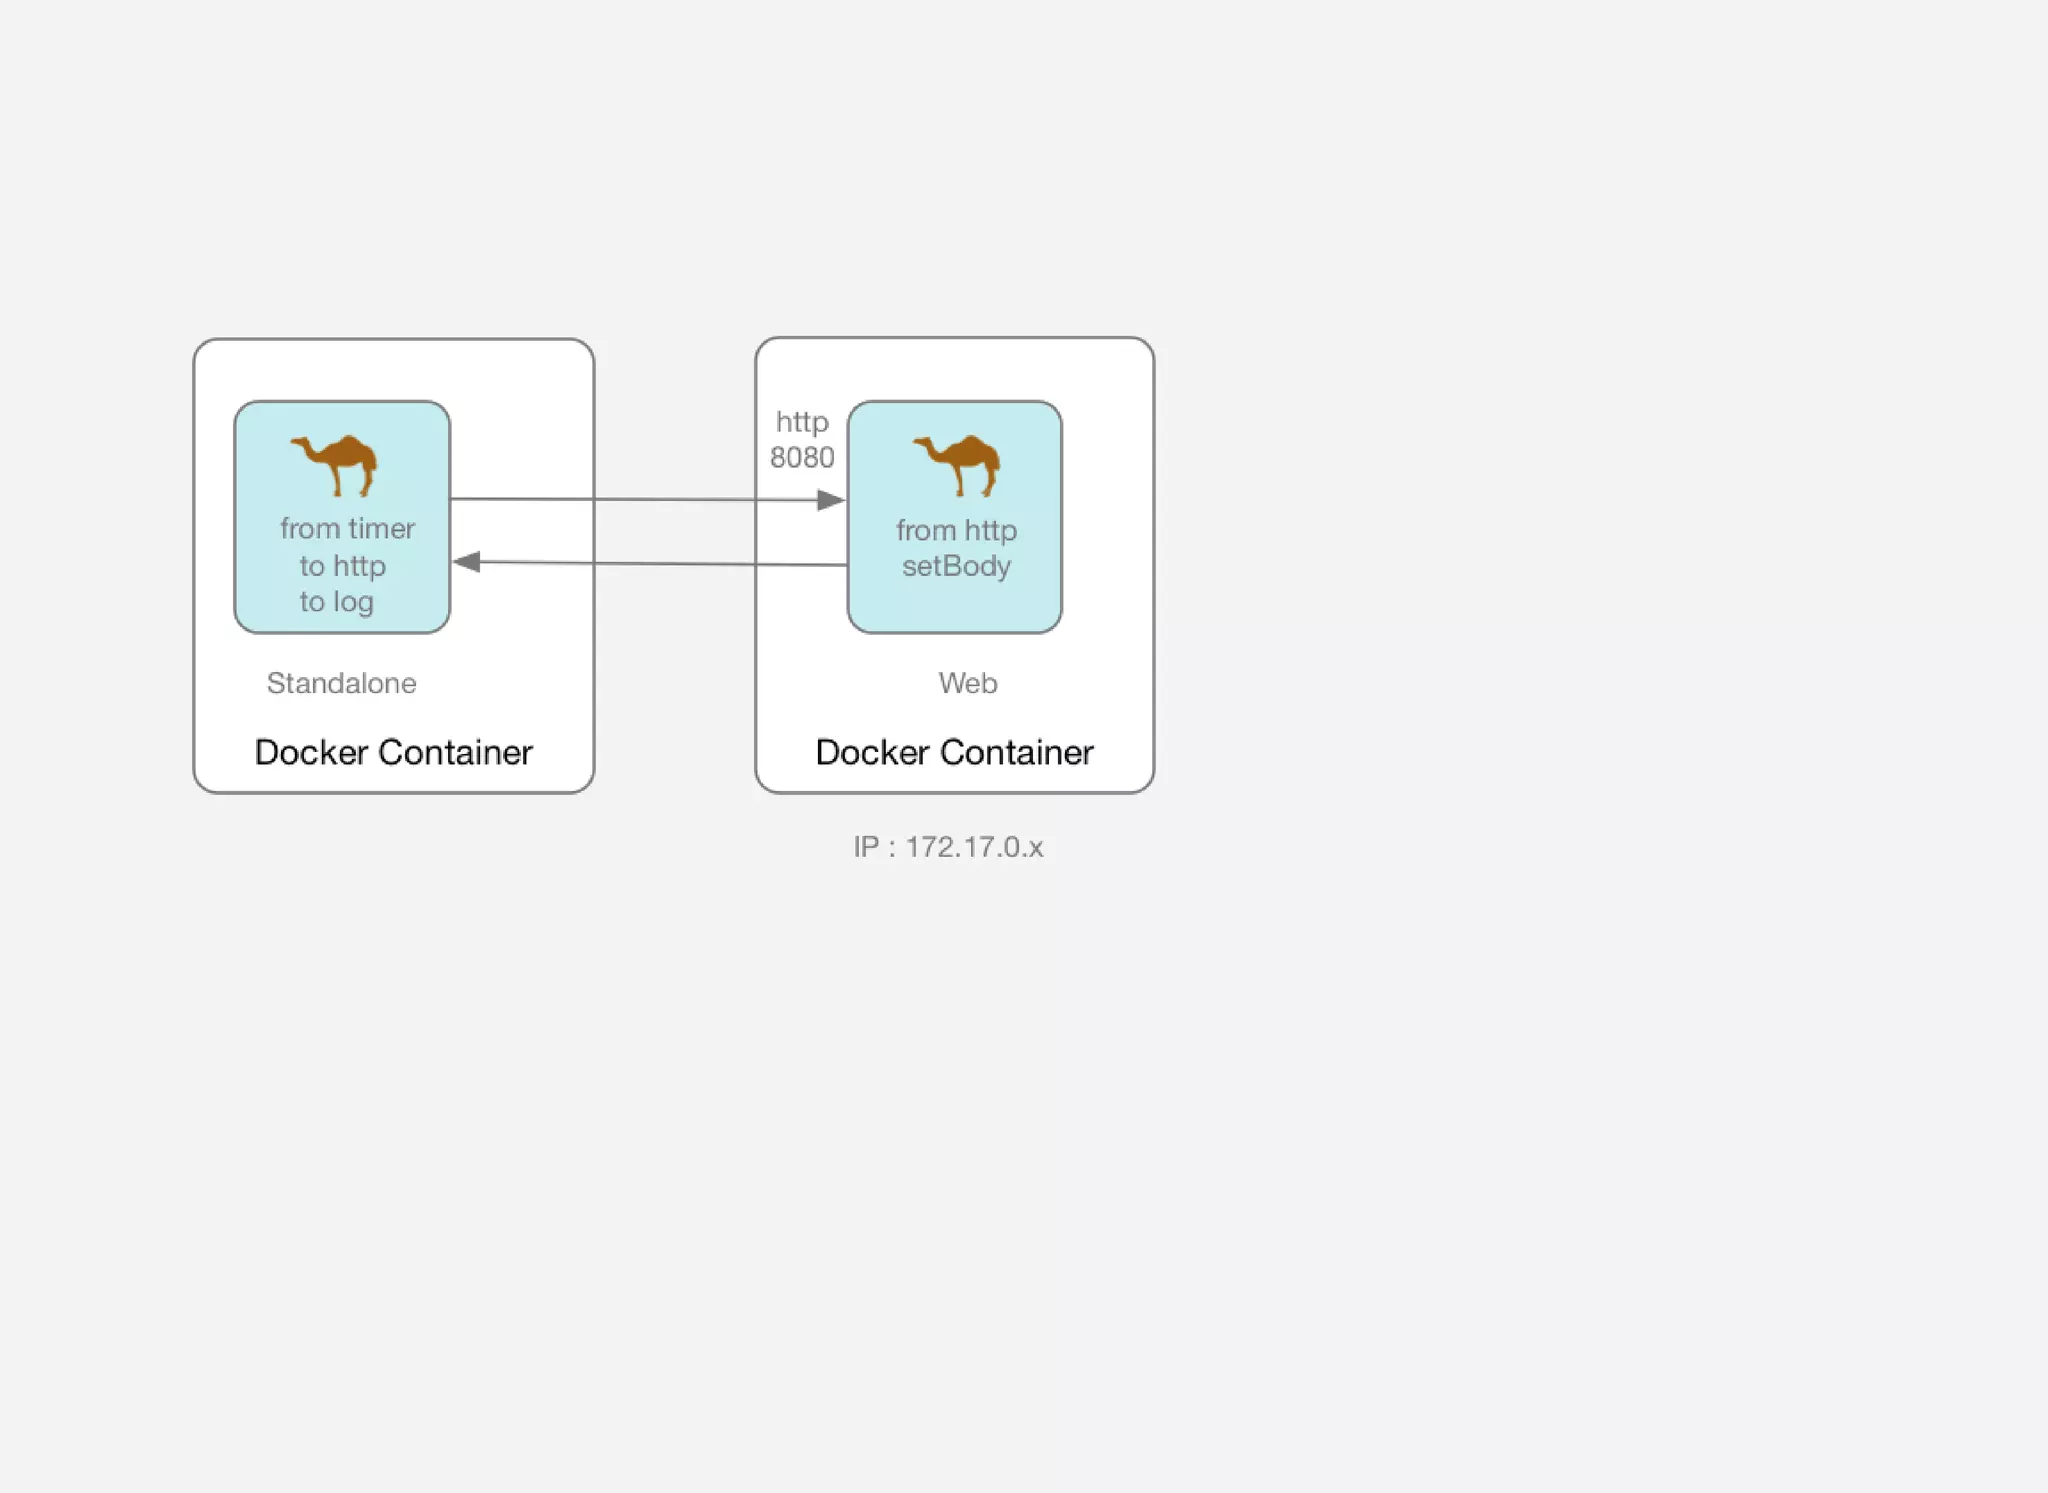Click the right-pointing arrowhead near Web box

pos(830,500)
